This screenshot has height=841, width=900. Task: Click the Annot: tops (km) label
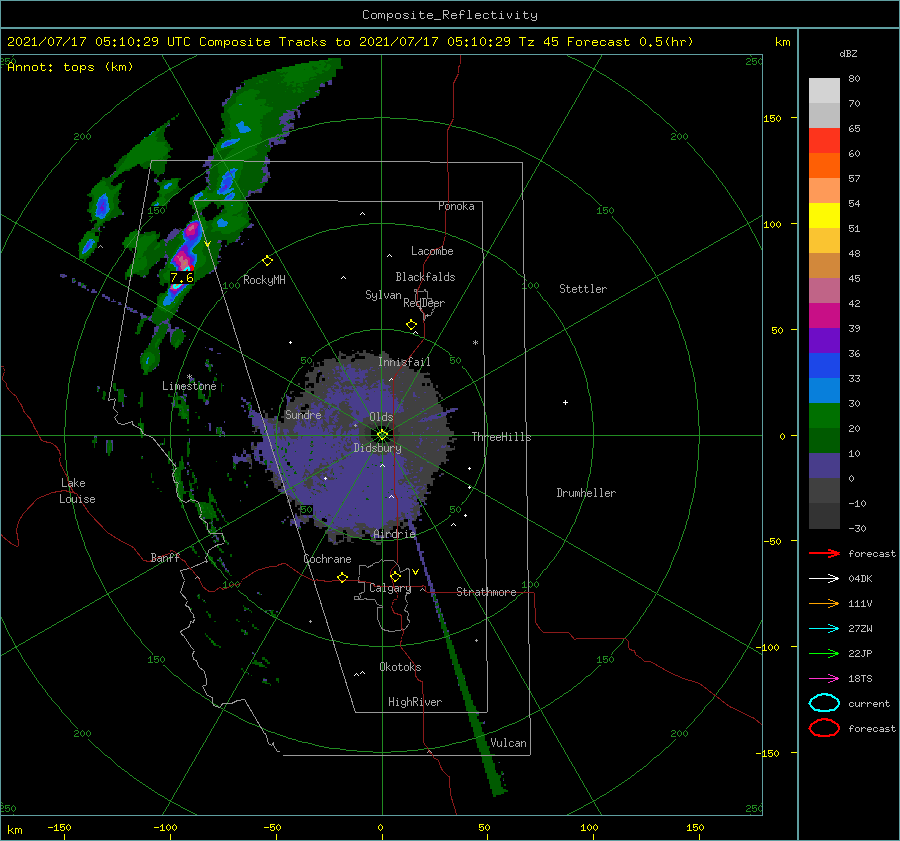point(70,67)
